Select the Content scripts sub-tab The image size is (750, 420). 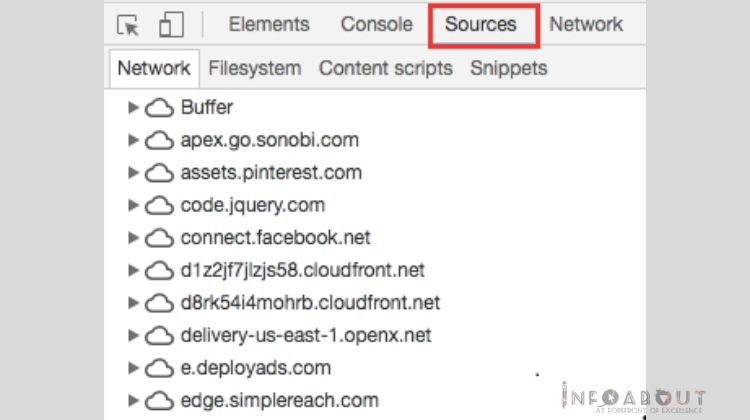click(385, 69)
